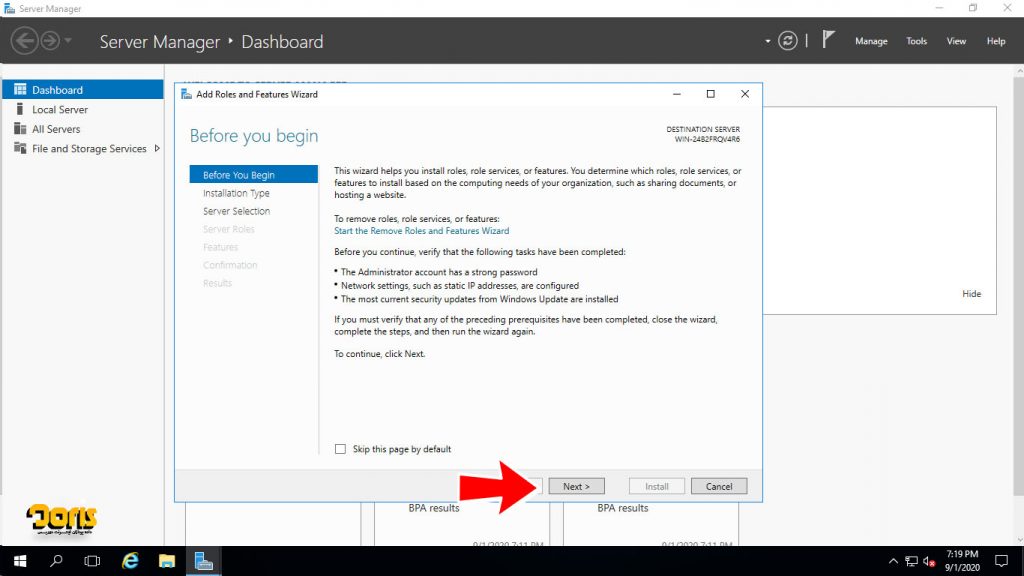Go to the Server Selection step
Screen dimensions: 1024x576
tap(236, 211)
